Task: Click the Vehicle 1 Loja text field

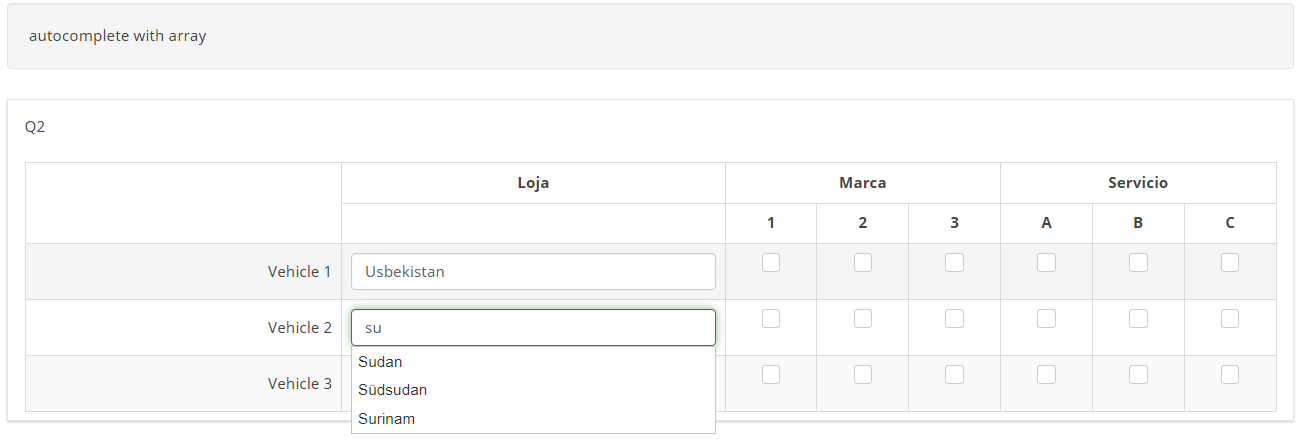Action: point(533,271)
